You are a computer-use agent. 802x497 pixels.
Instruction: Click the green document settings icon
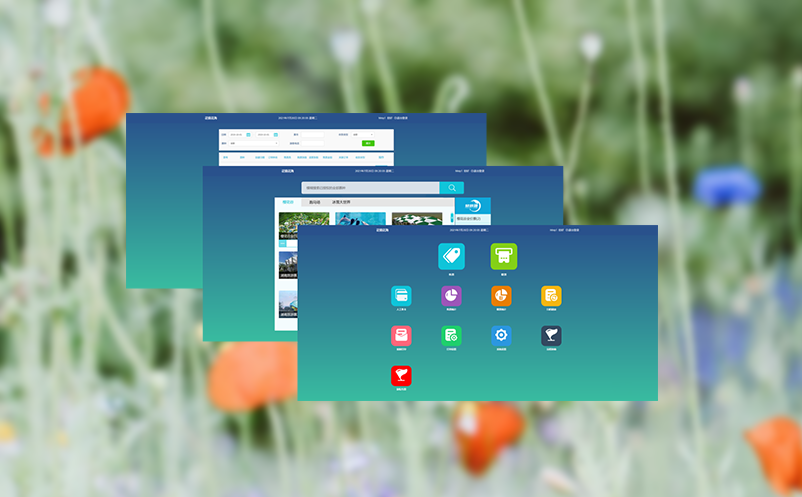coord(451,336)
